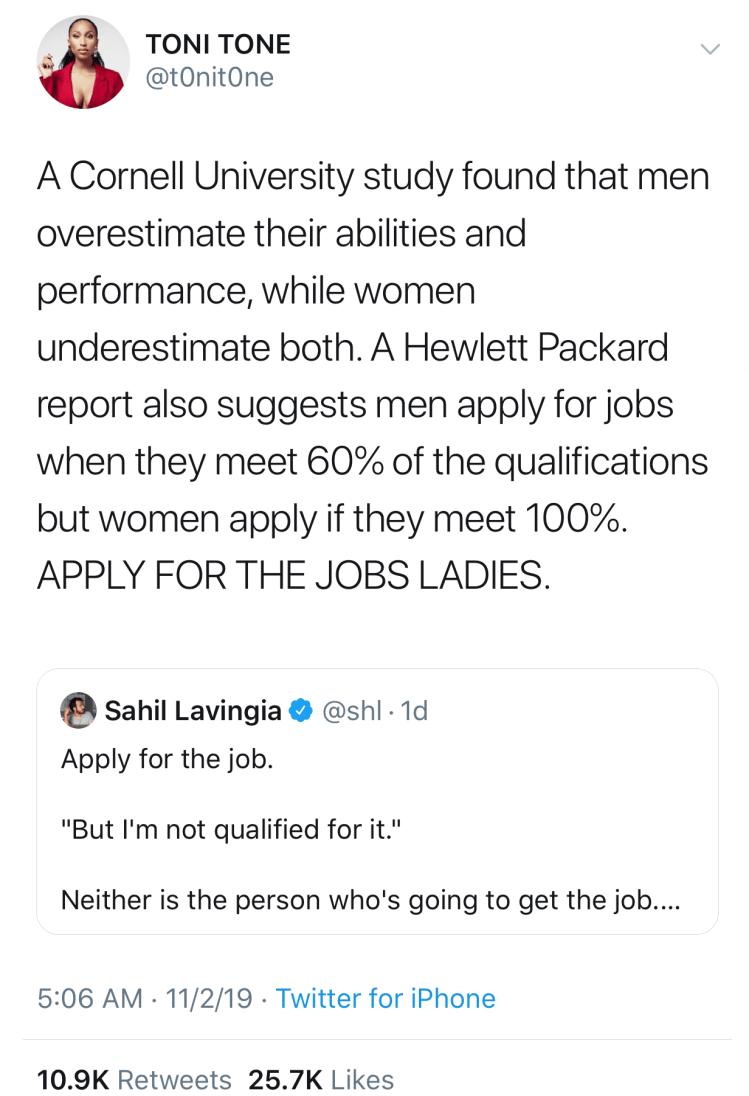Viewport: 749px width, 1096px height.
Task: Click the 5:06 AM tweet time
Action: (x=89, y=998)
